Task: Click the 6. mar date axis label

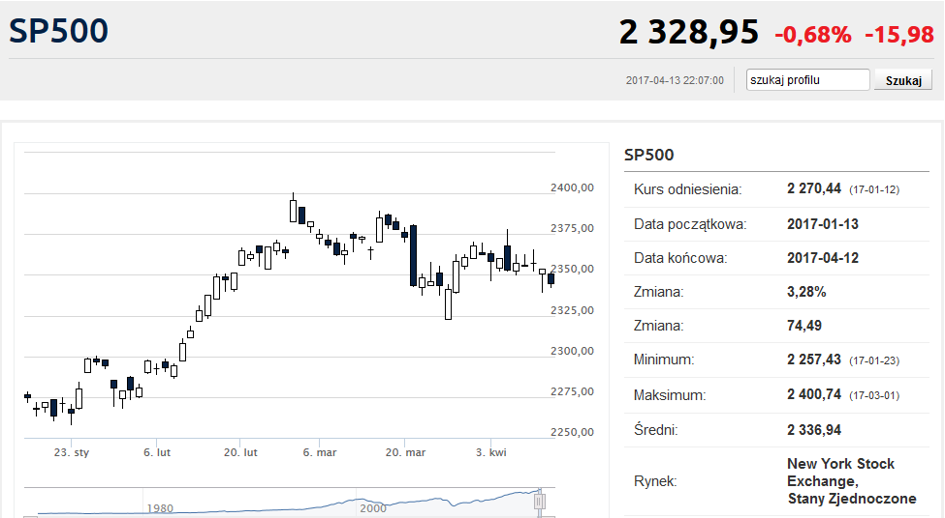Action: [319, 452]
